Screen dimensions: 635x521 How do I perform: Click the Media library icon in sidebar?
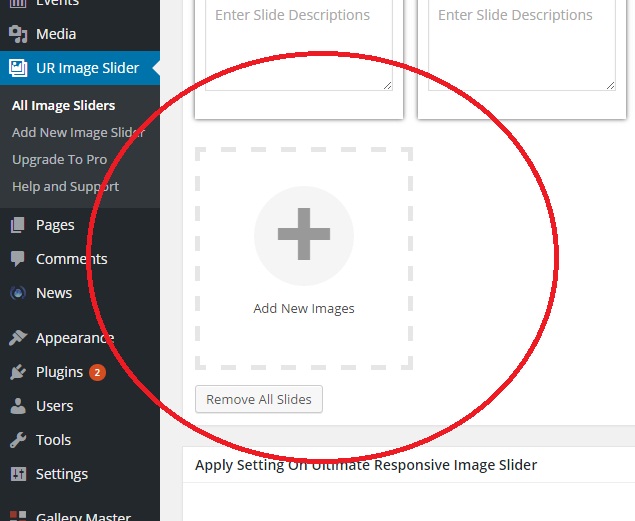[x=18, y=34]
